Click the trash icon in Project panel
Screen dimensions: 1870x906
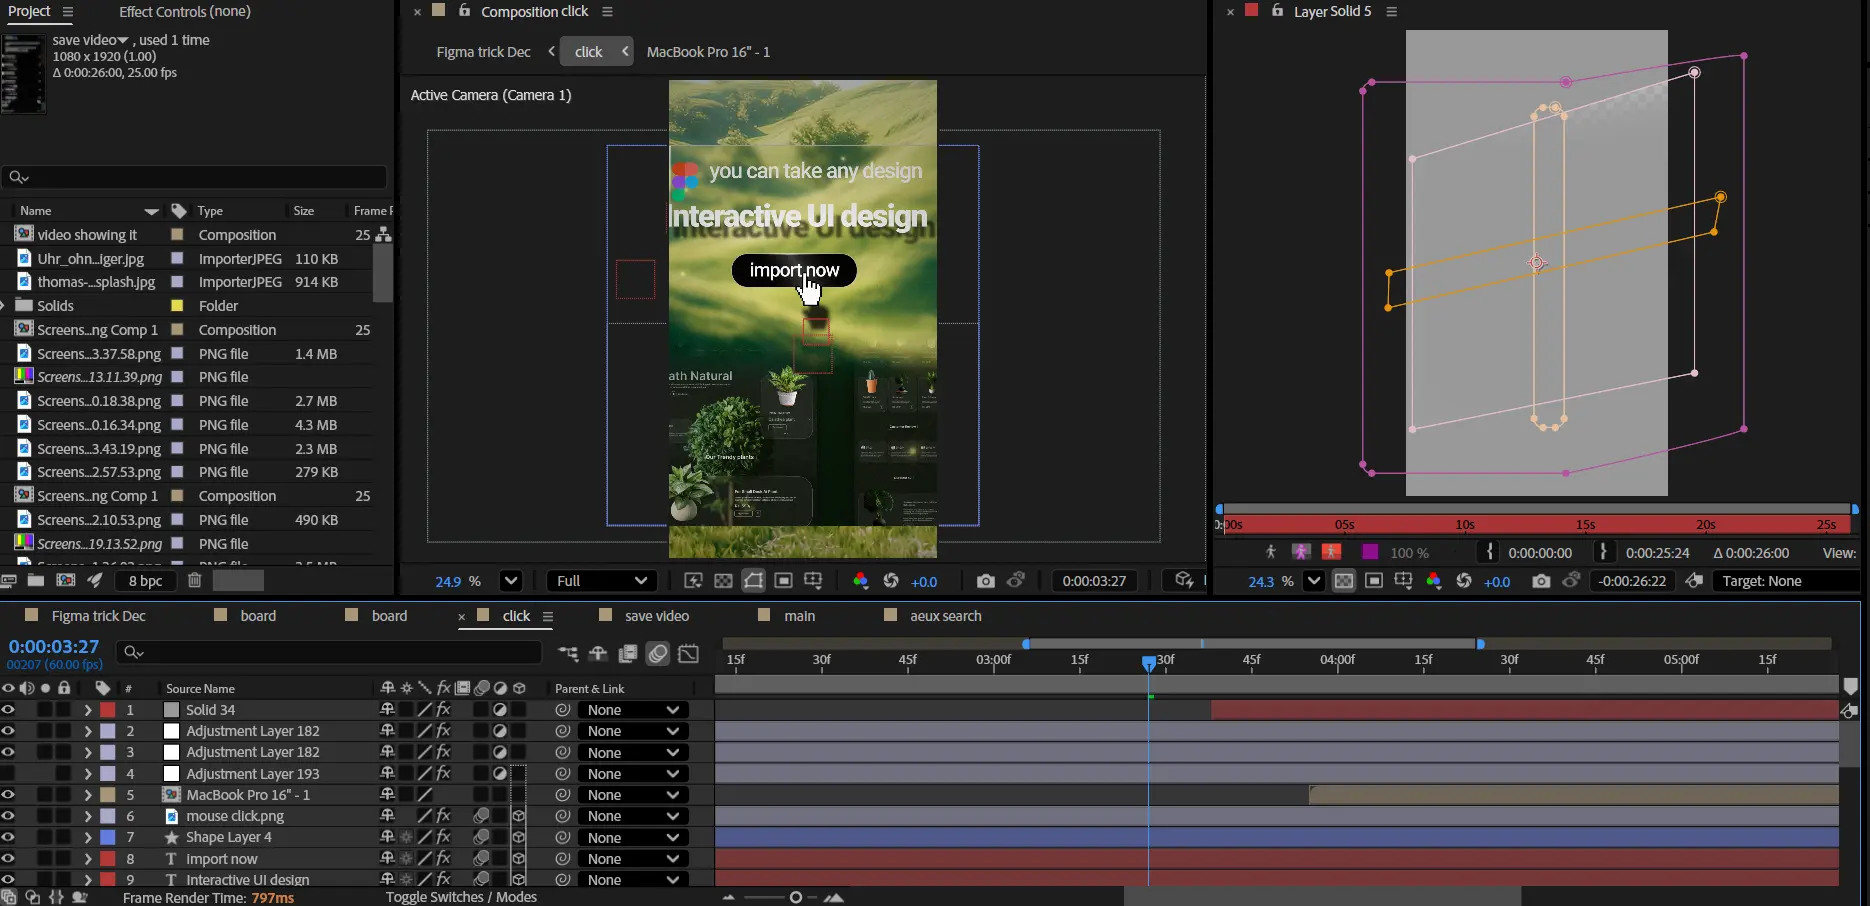[x=195, y=581]
